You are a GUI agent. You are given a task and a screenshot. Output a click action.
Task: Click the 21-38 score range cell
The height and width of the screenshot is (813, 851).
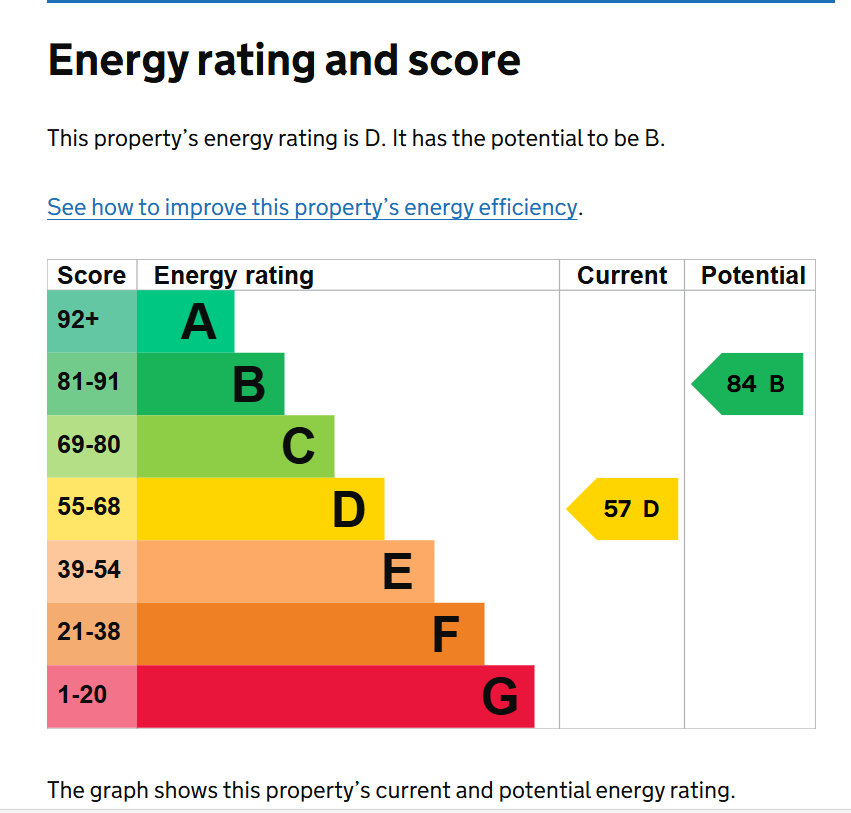point(91,634)
